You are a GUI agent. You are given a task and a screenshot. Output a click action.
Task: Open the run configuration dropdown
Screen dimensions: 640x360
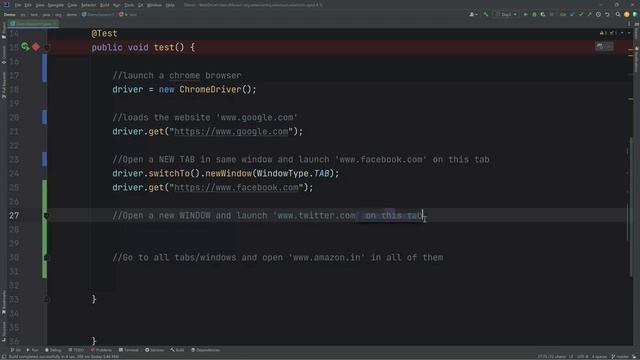(x=506, y=14)
